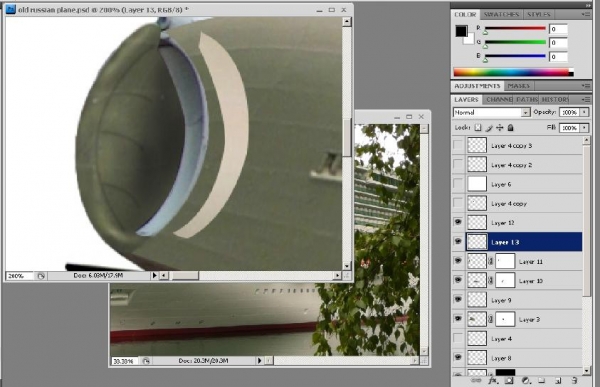Hide Layer 10 with its eye icon
600x387 pixels.
458,280
